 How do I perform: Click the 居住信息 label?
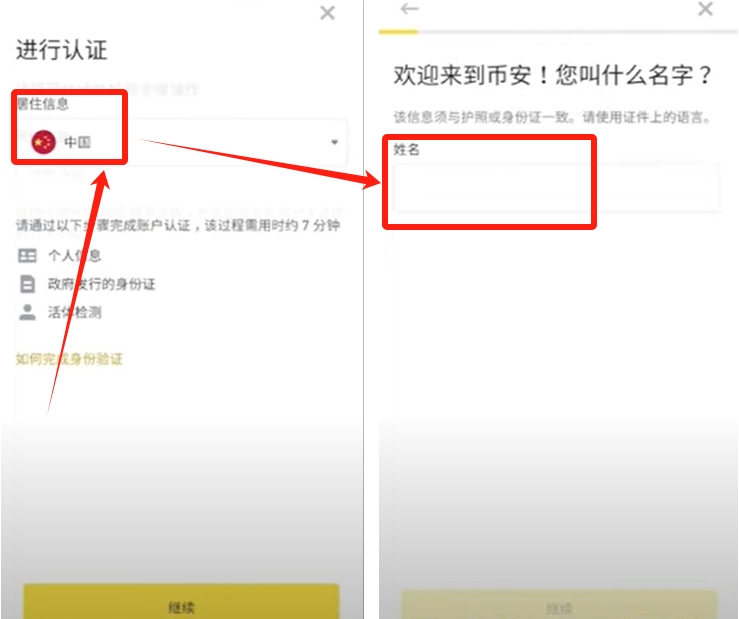42,104
